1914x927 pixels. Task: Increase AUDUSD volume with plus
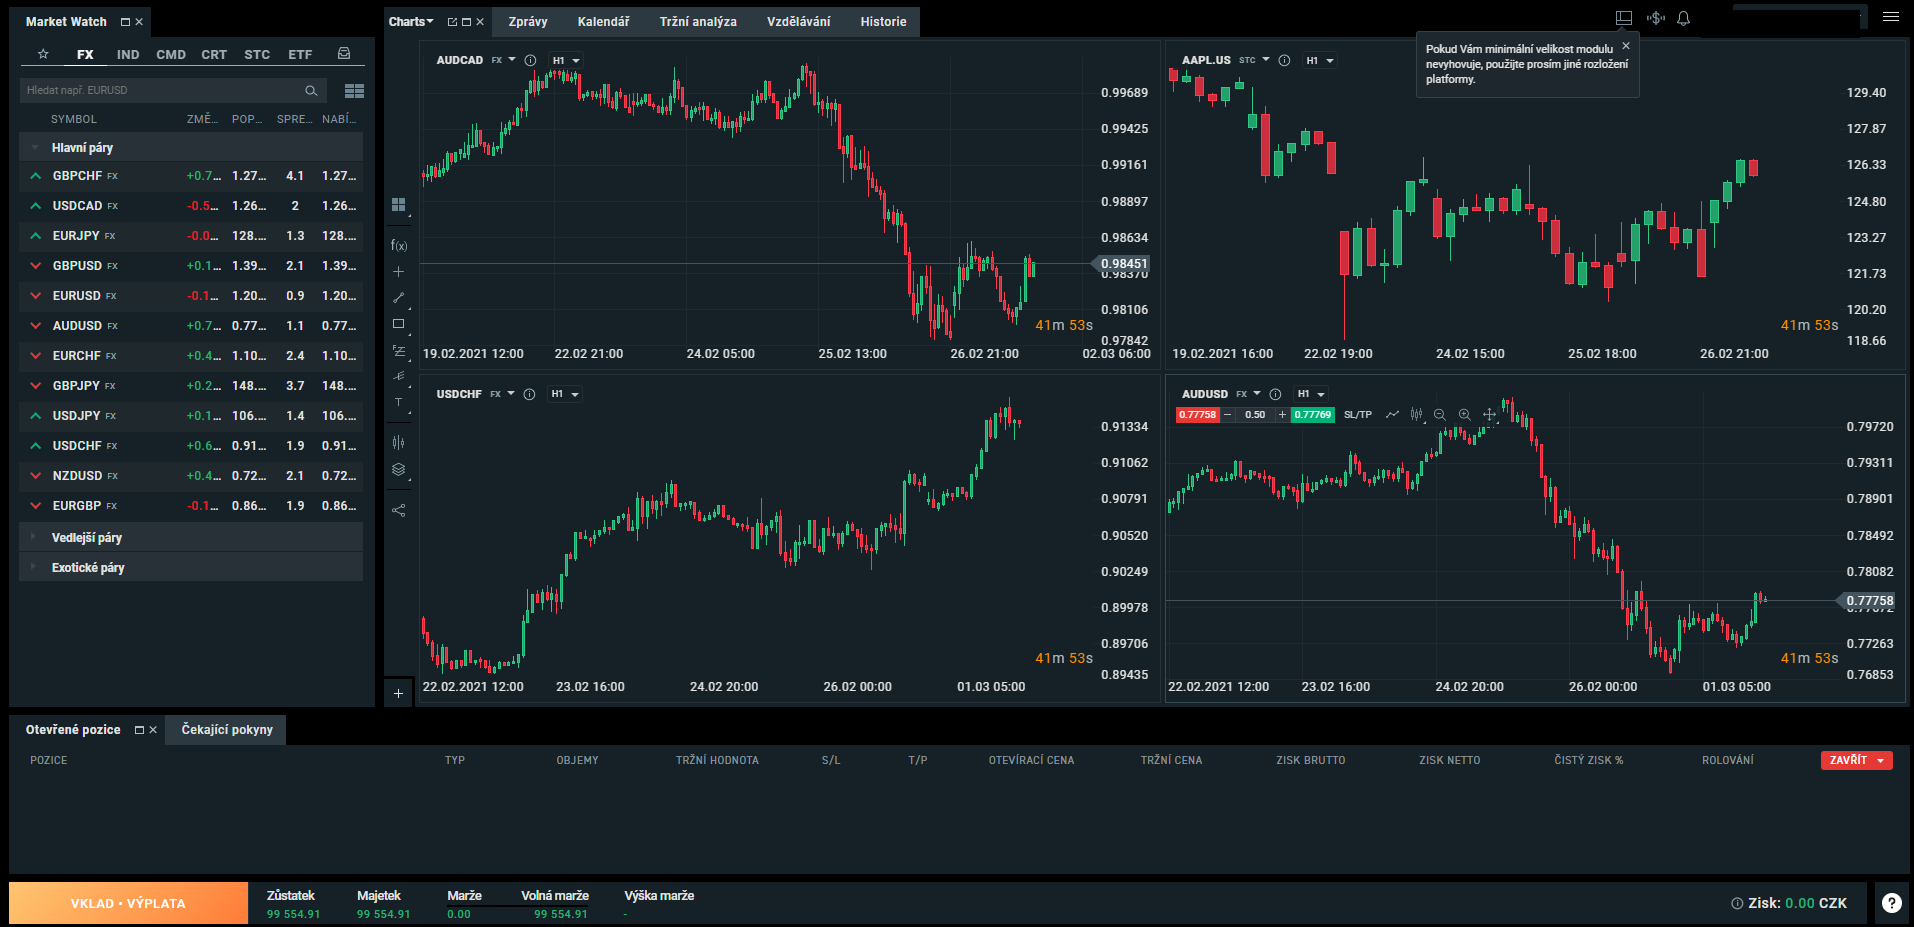(1282, 414)
